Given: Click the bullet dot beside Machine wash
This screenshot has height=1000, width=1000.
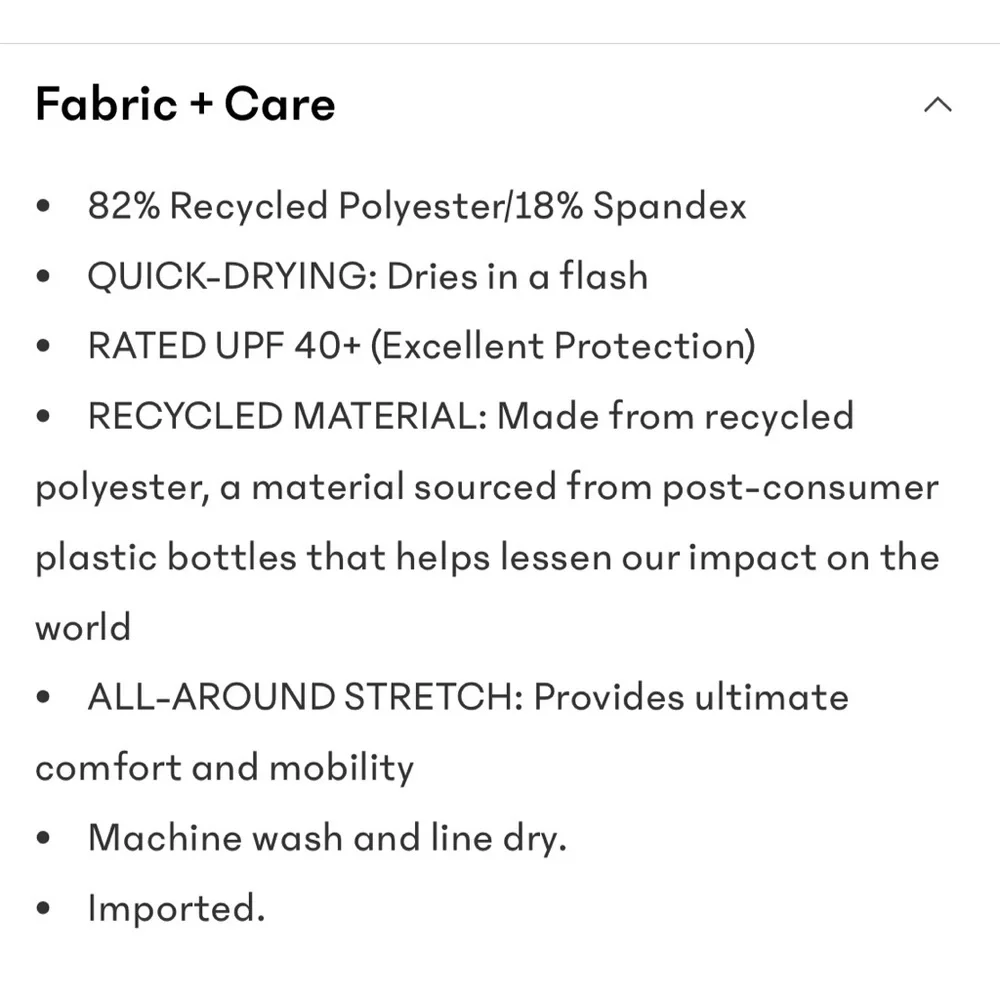Looking at the screenshot, I should [43, 837].
